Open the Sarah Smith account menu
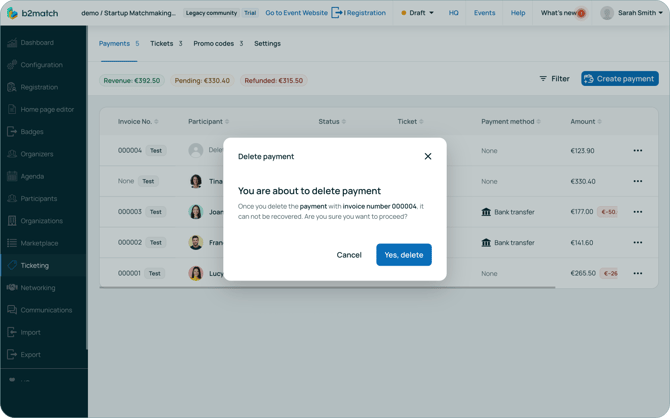Viewport: 670px width, 418px height. 632,13
